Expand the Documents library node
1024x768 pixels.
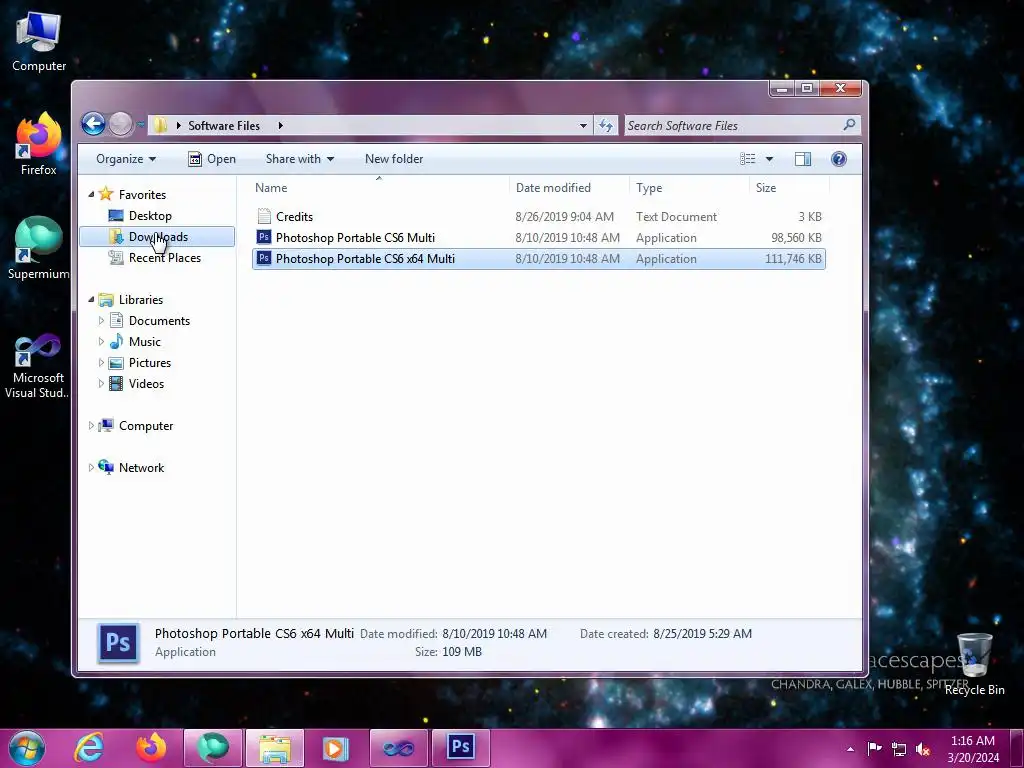[101, 321]
